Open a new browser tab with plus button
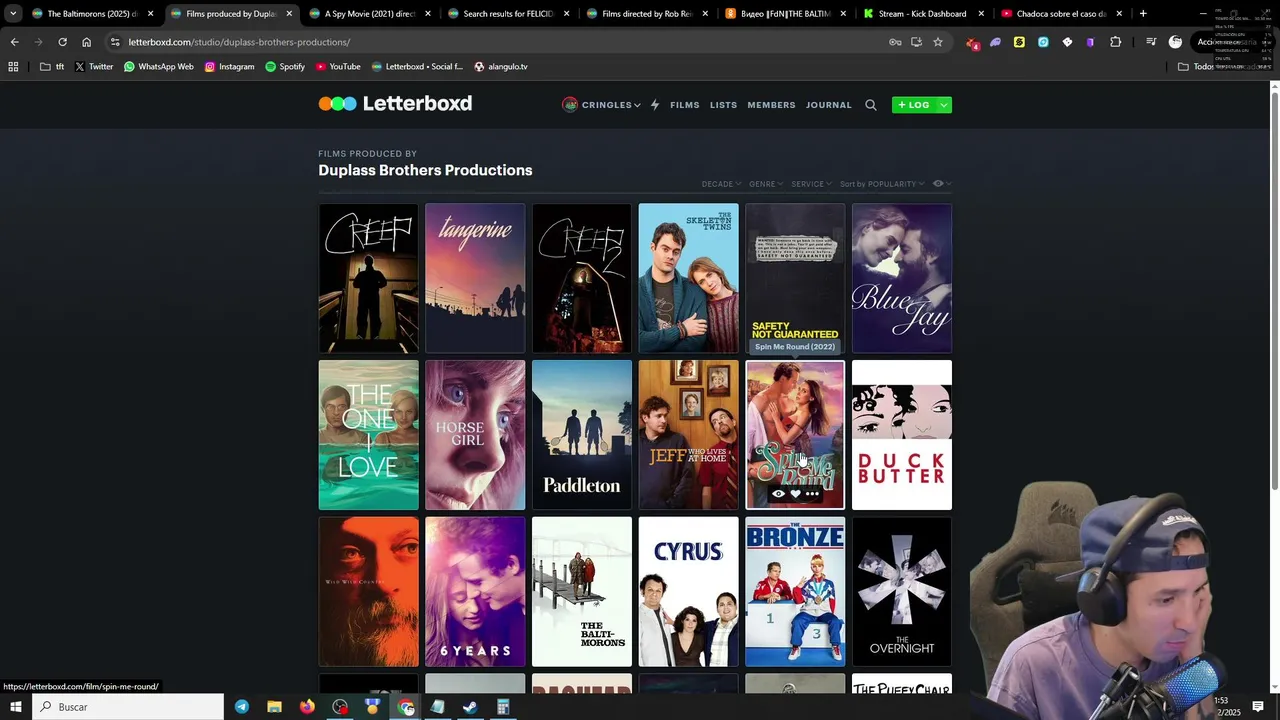The height and width of the screenshot is (720, 1280). tap(1143, 14)
